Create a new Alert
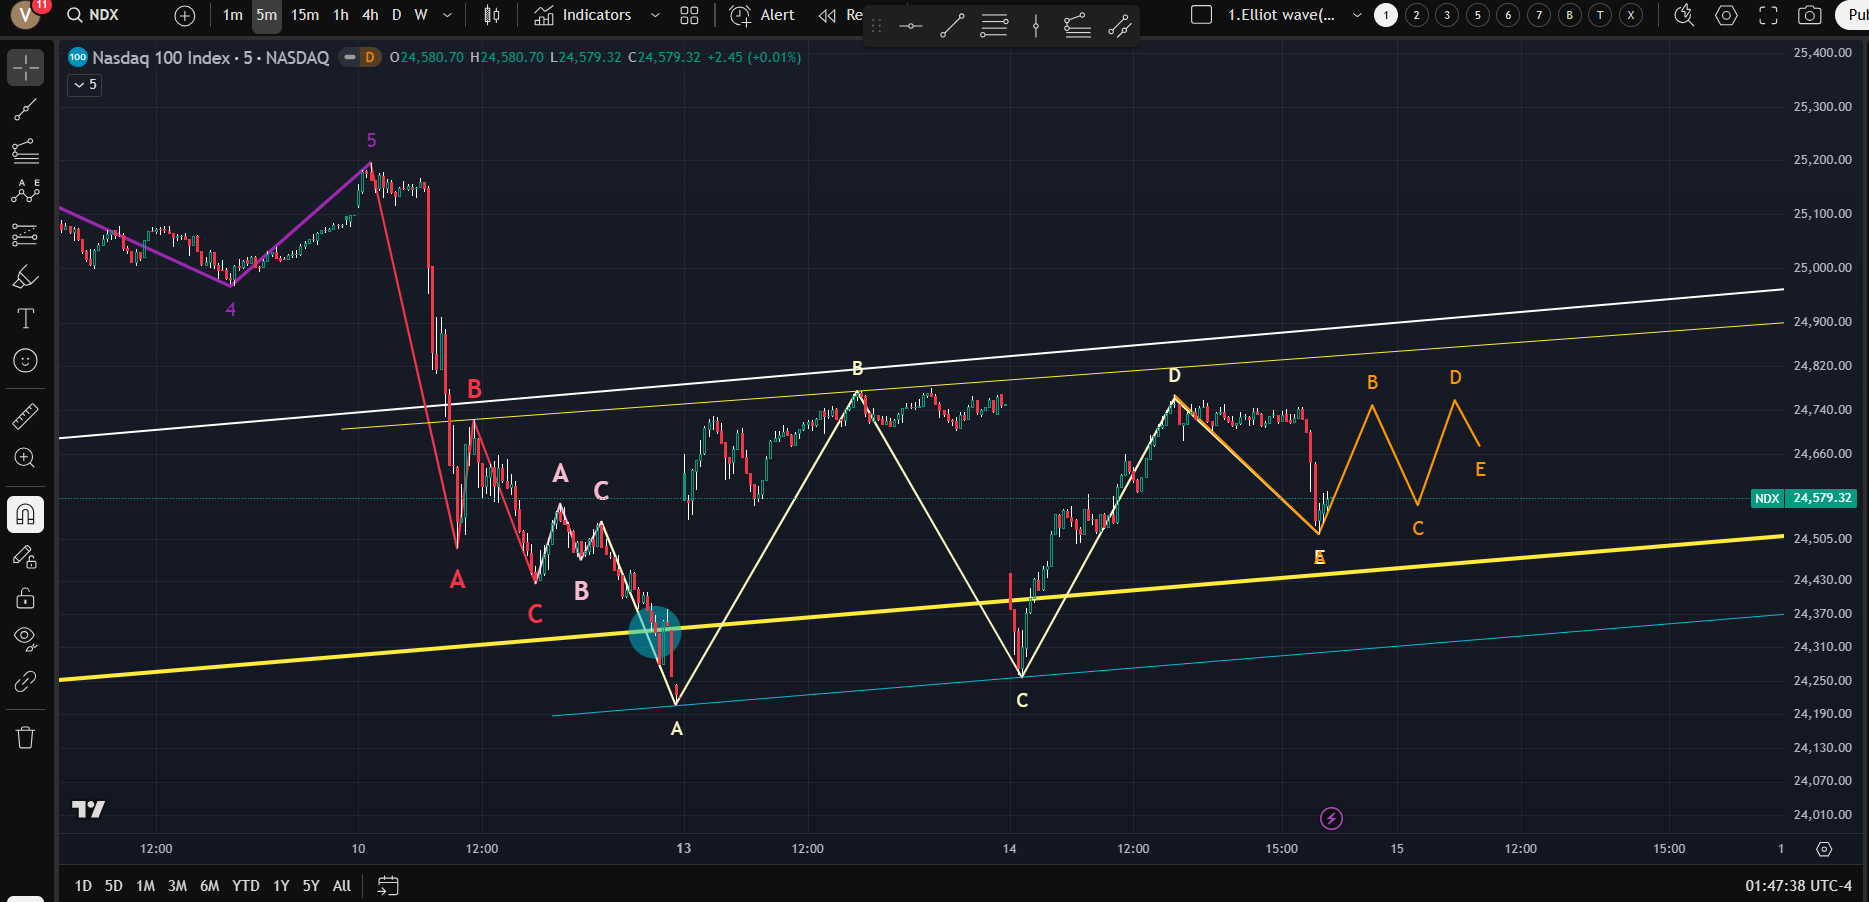The height and width of the screenshot is (902, 1869). pos(762,15)
